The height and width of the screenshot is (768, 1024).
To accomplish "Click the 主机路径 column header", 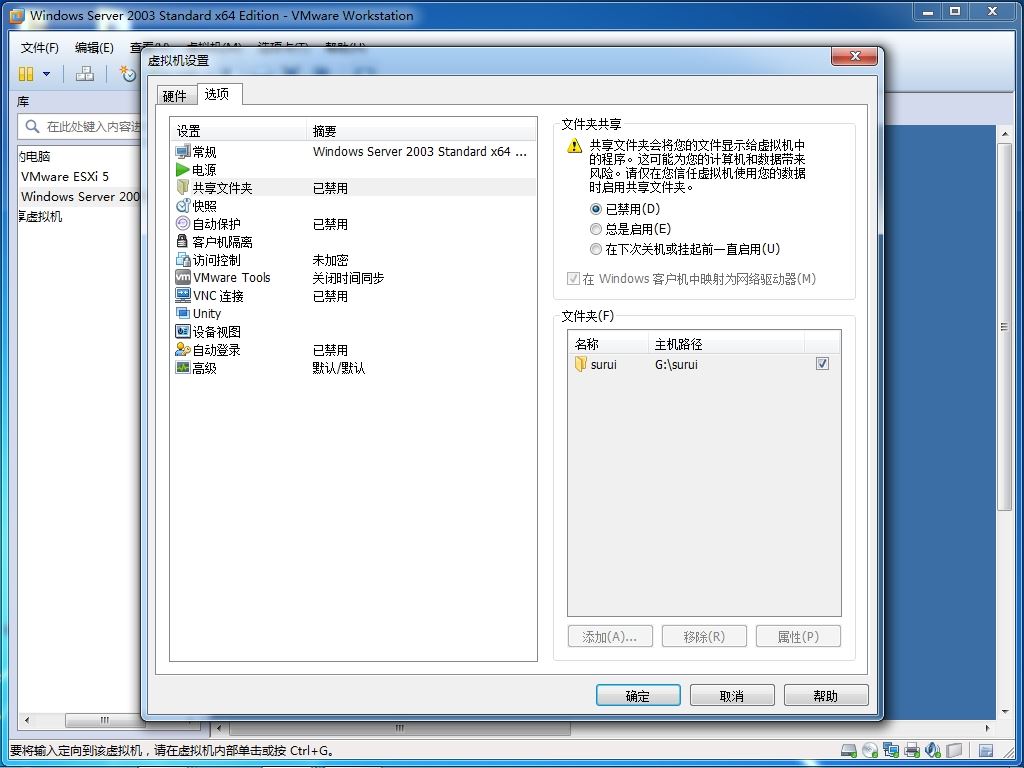I will 727,344.
